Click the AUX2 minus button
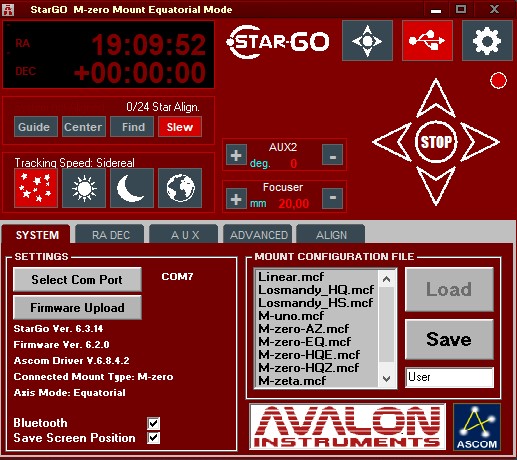 tap(332, 155)
